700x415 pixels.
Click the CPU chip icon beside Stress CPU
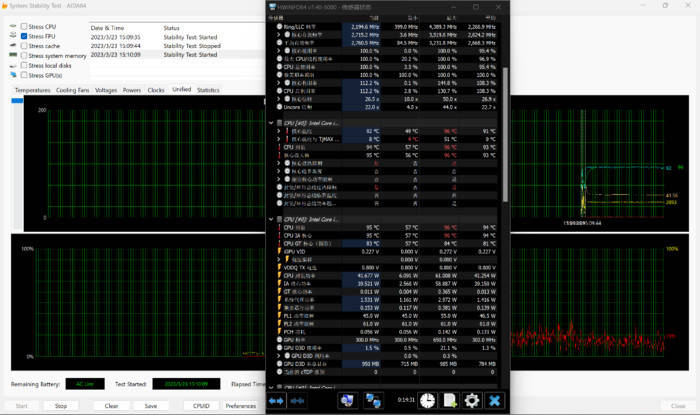click(x=13, y=26)
